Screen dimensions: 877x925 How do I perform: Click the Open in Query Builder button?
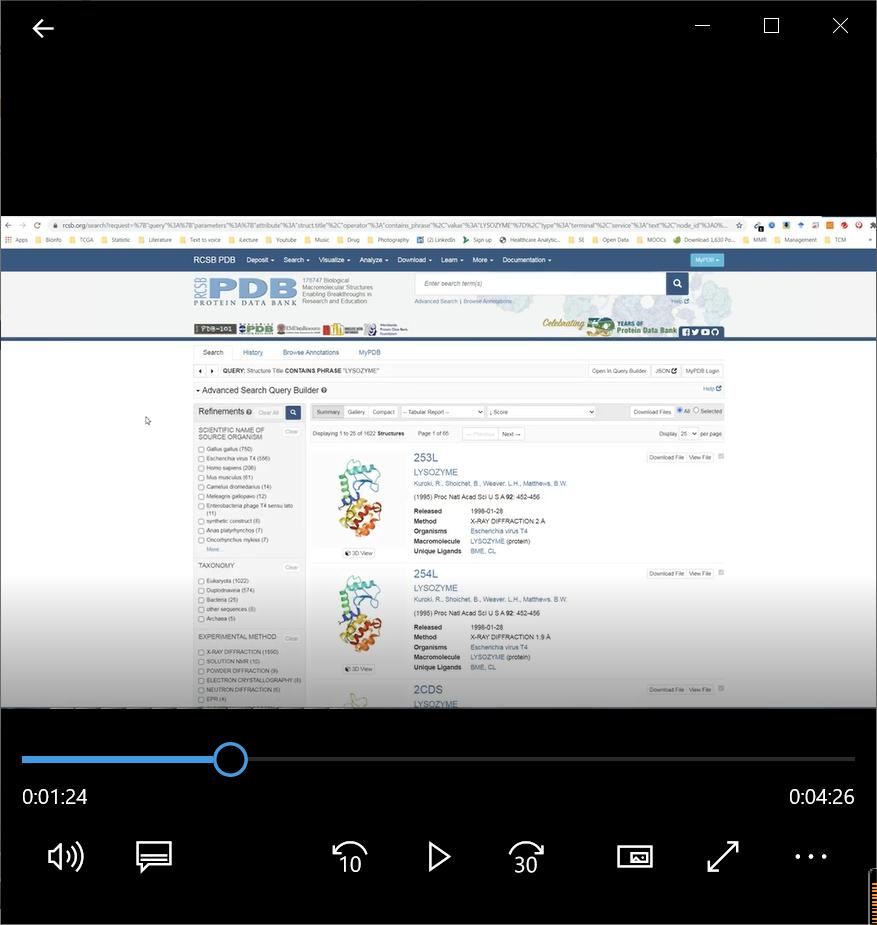point(618,371)
